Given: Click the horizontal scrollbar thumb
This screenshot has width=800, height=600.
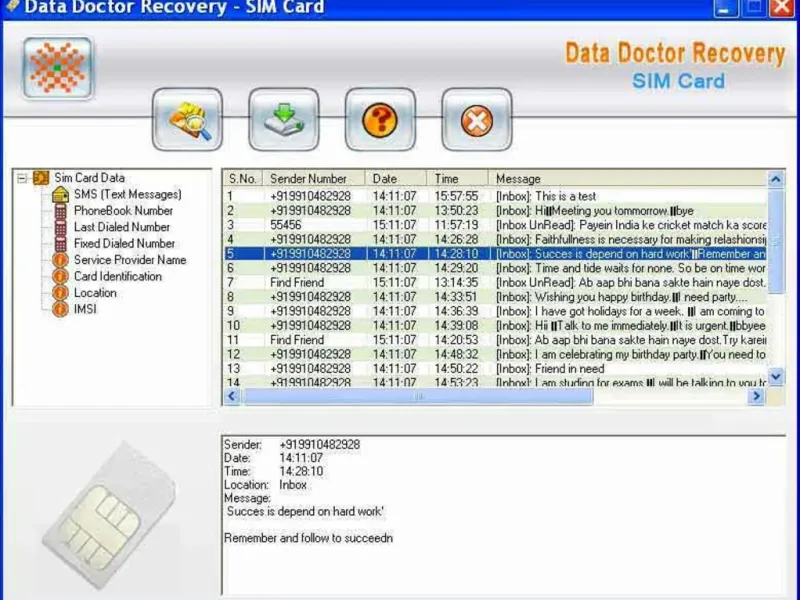Looking at the screenshot, I should [x=418, y=396].
